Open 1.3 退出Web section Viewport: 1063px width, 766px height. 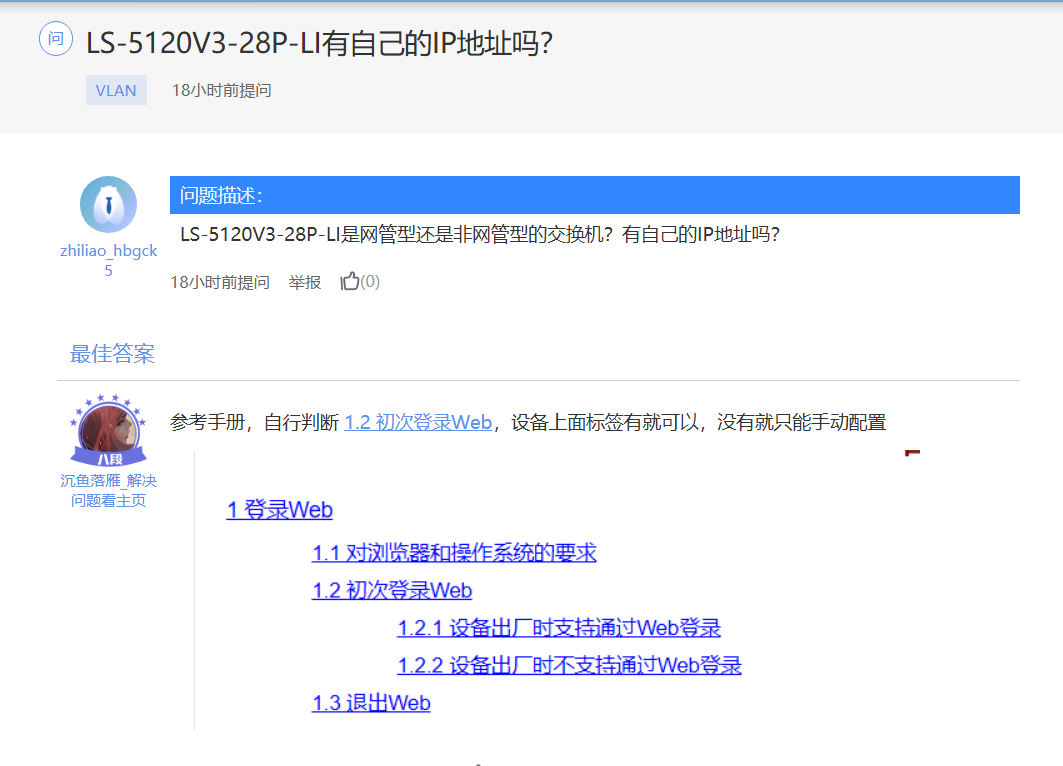coord(371,703)
